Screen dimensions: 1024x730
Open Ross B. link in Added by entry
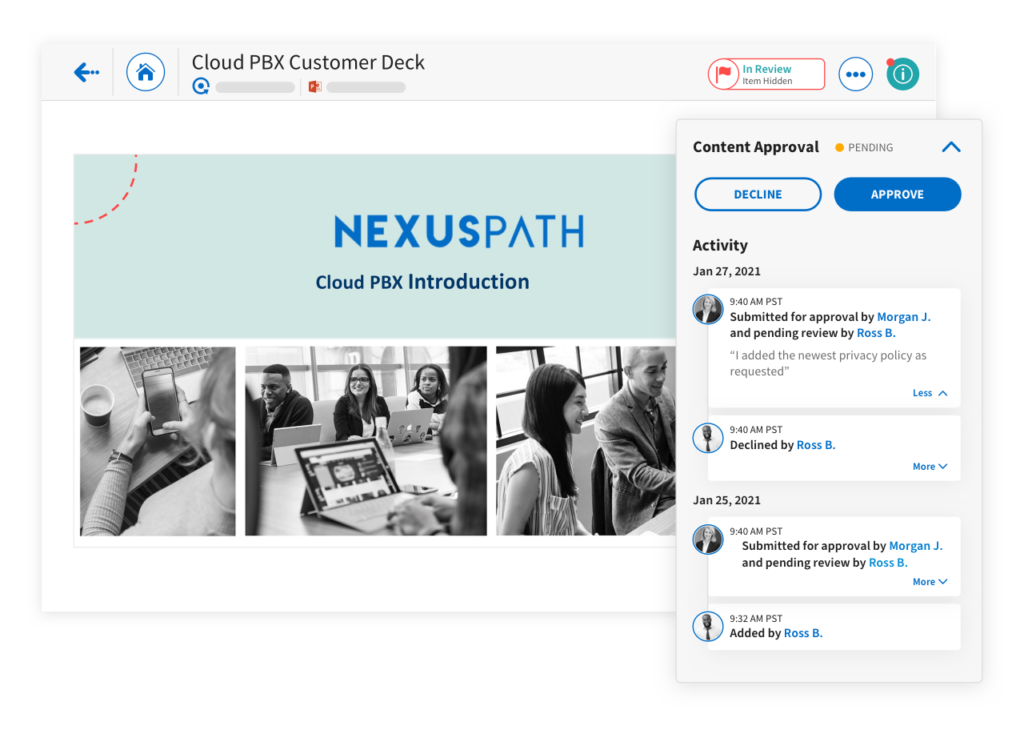803,633
